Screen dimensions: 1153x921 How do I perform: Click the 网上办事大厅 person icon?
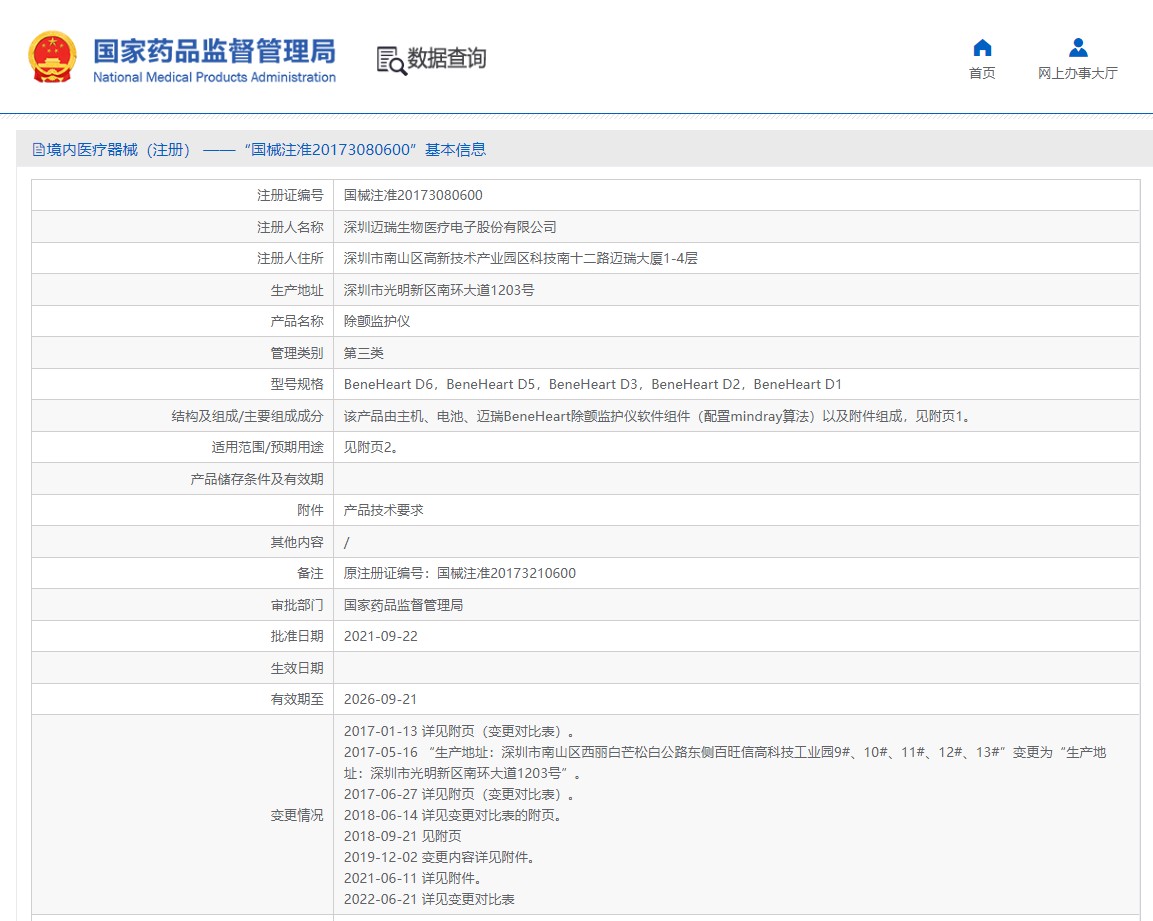tap(1077, 48)
